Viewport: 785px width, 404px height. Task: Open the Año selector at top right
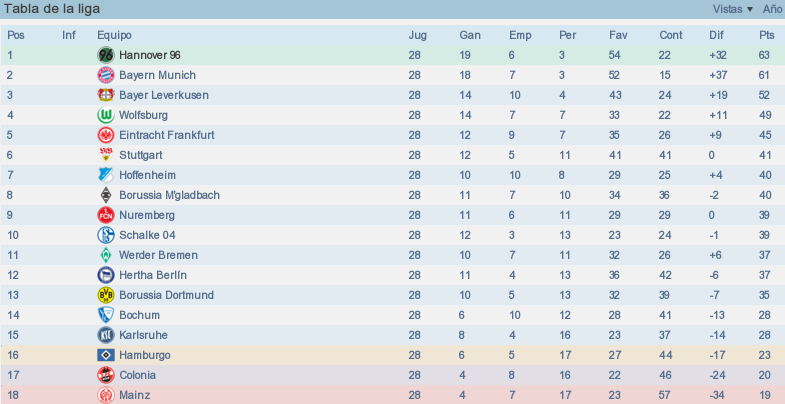pos(773,9)
